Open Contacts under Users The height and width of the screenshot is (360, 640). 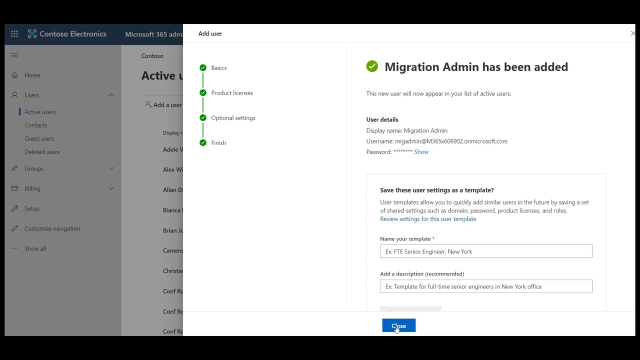pos(36,125)
